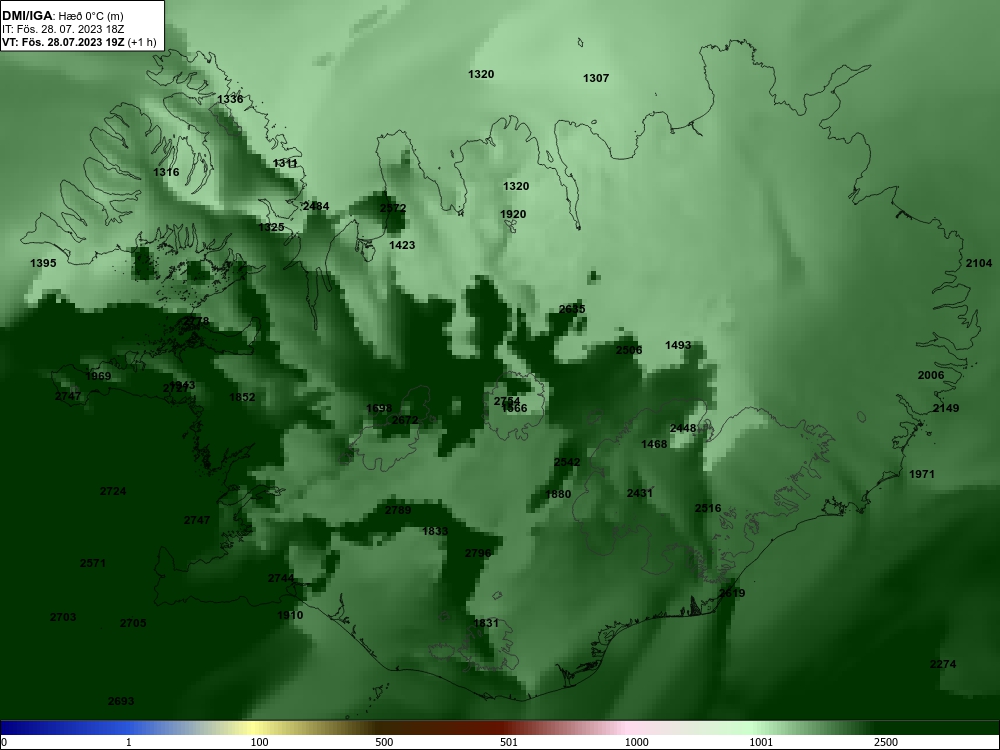This screenshot has height=750, width=1000.
Task: Pick the 2484 freezing level value
Action: [x=316, y=205]
